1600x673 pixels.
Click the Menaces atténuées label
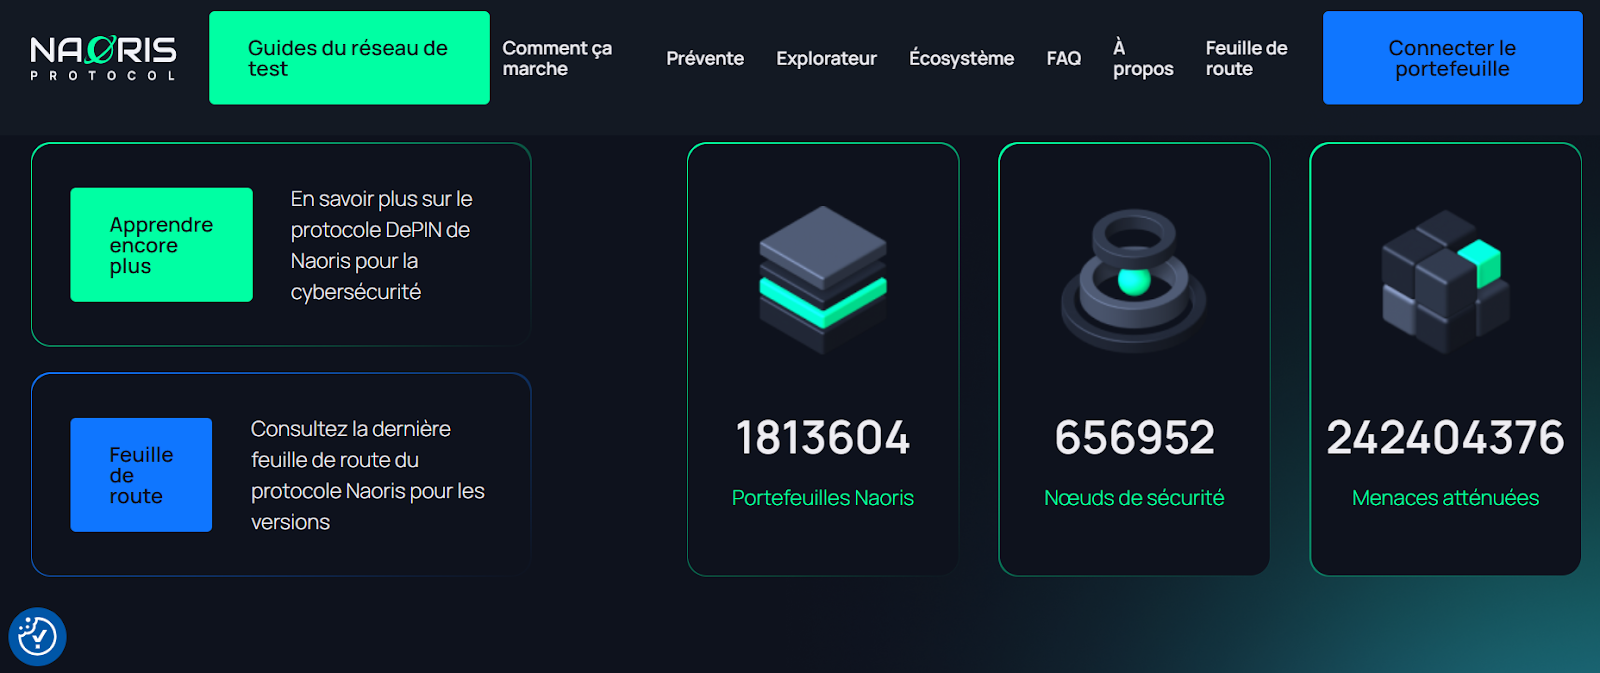click(1445, 498)
